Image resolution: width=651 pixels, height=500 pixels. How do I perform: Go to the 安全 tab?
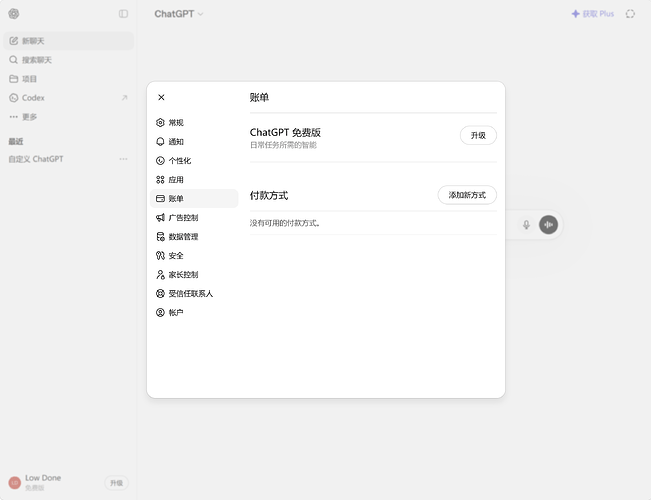194,255
